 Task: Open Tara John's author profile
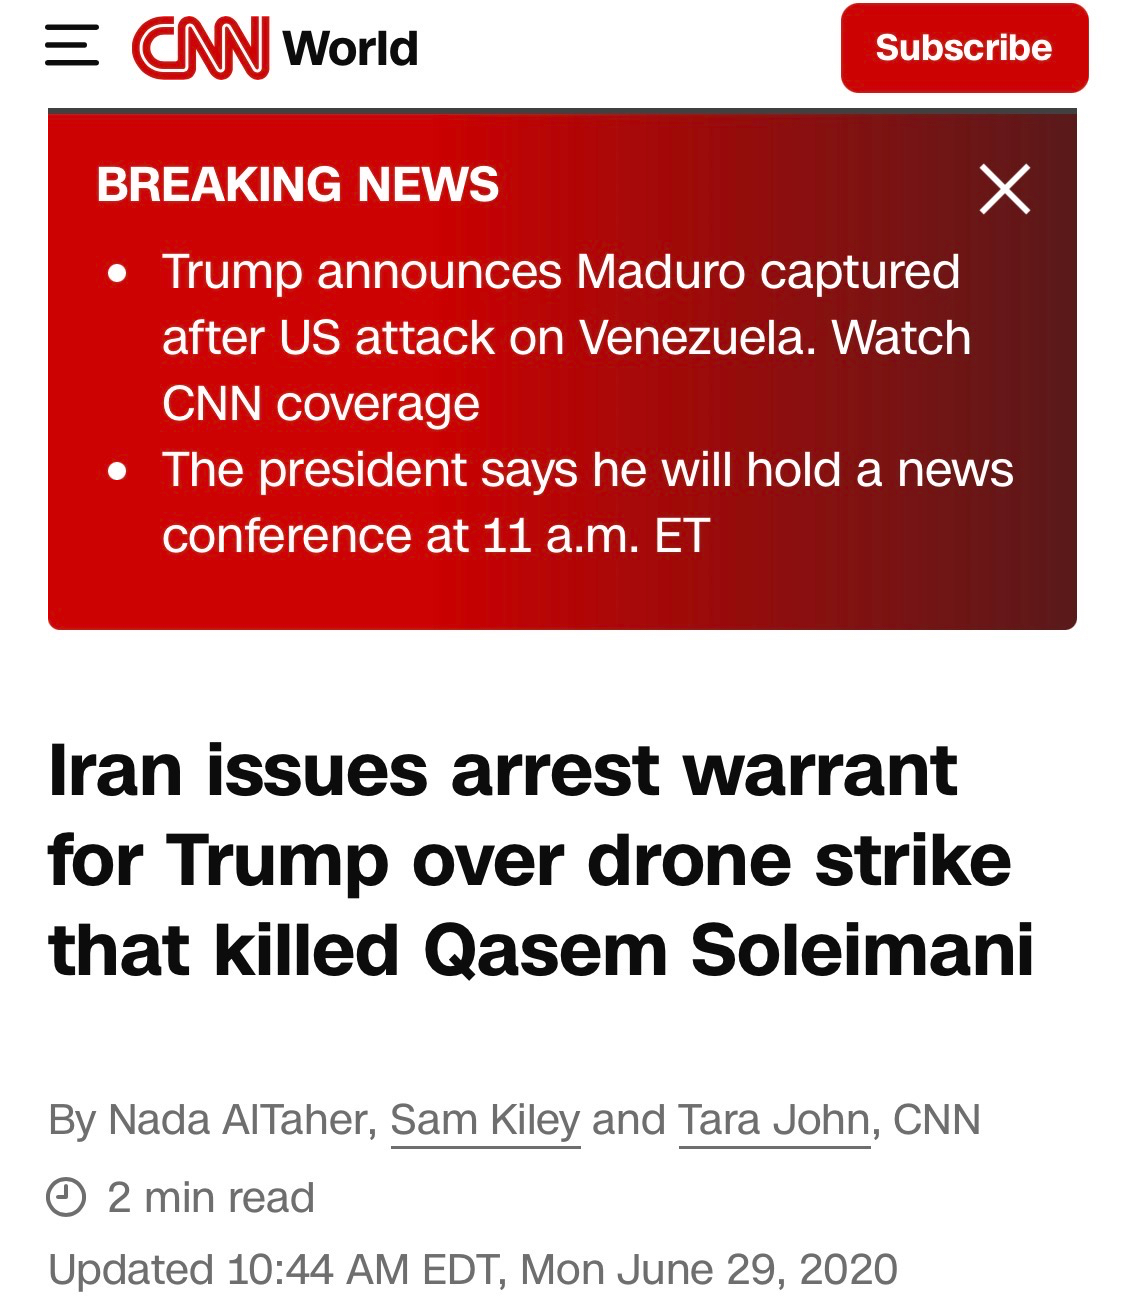774,1120
